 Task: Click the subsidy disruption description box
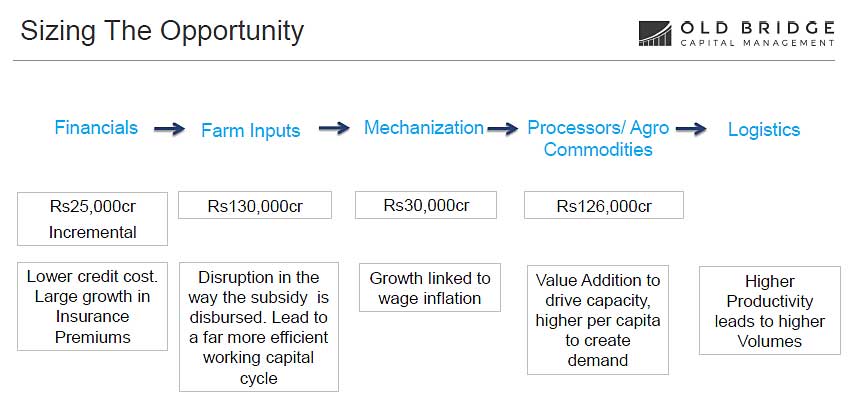click(258, 327)
